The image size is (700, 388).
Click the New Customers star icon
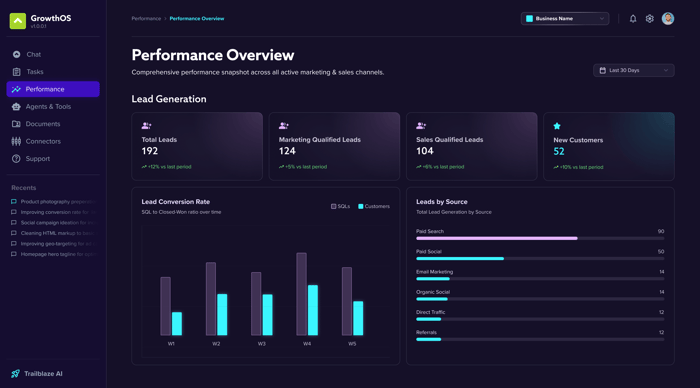click(x=557, y=126)
